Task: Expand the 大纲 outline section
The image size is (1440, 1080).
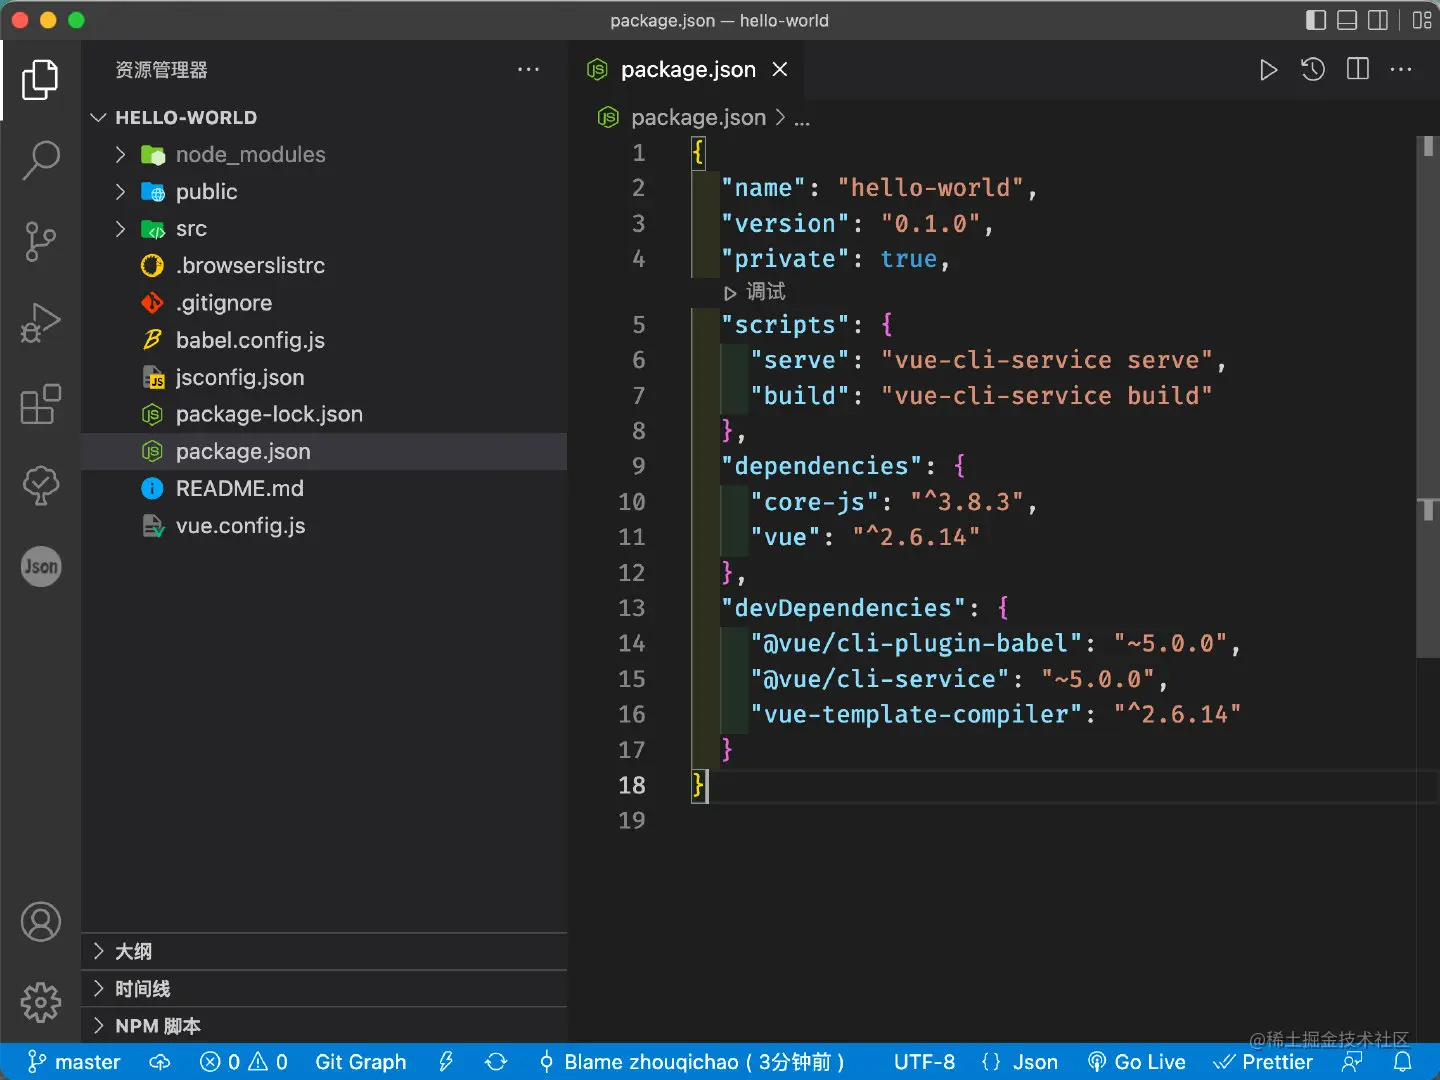Action: click(324, 951)
